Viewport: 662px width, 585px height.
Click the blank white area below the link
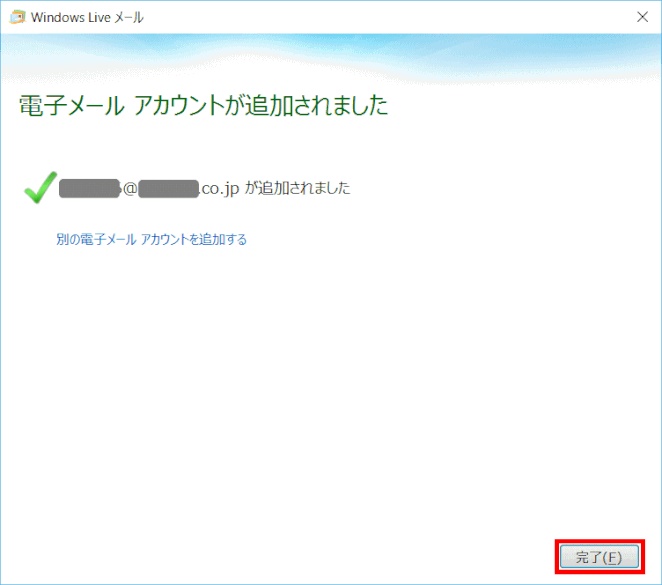331,380
